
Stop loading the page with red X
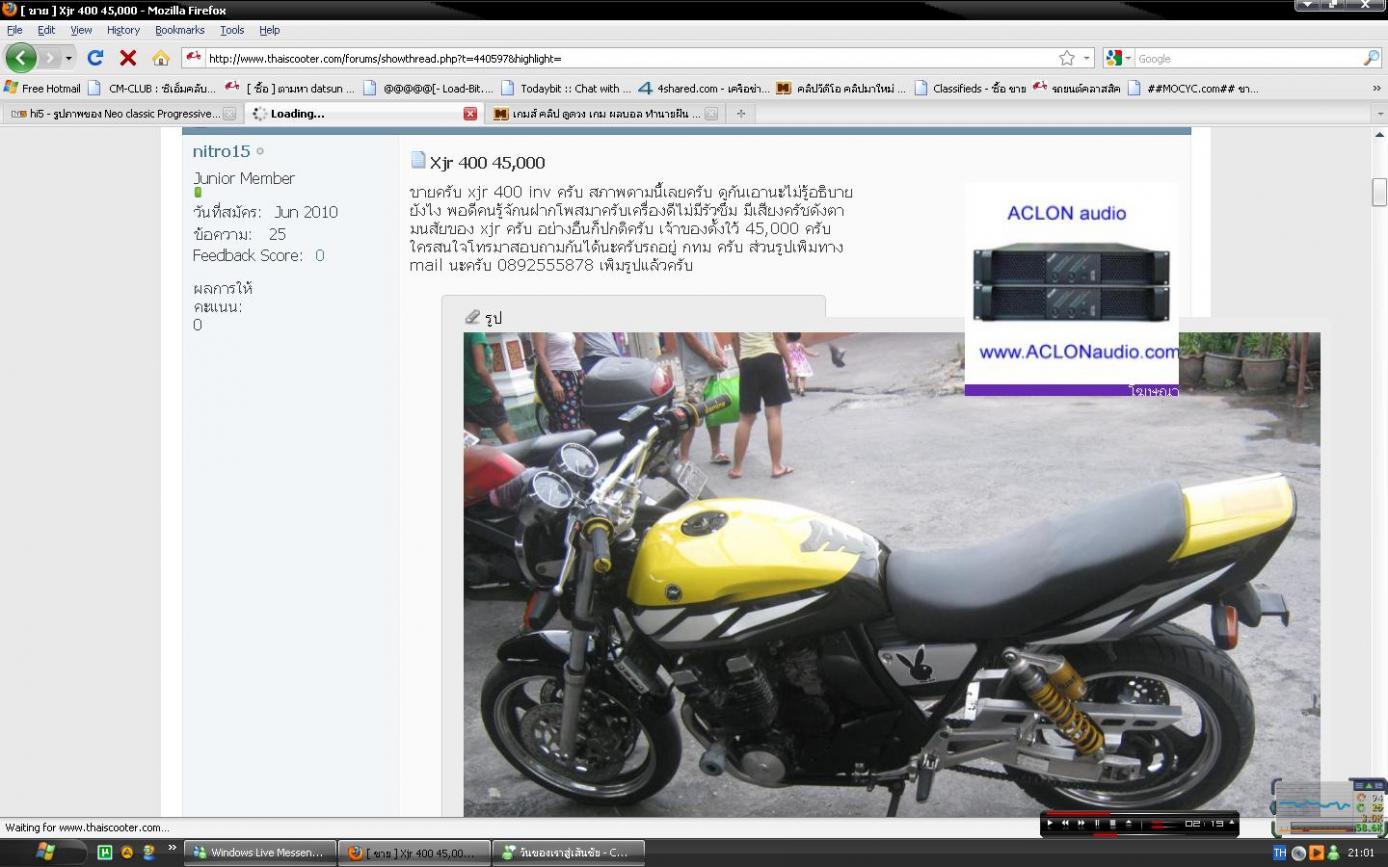point(128,58)
